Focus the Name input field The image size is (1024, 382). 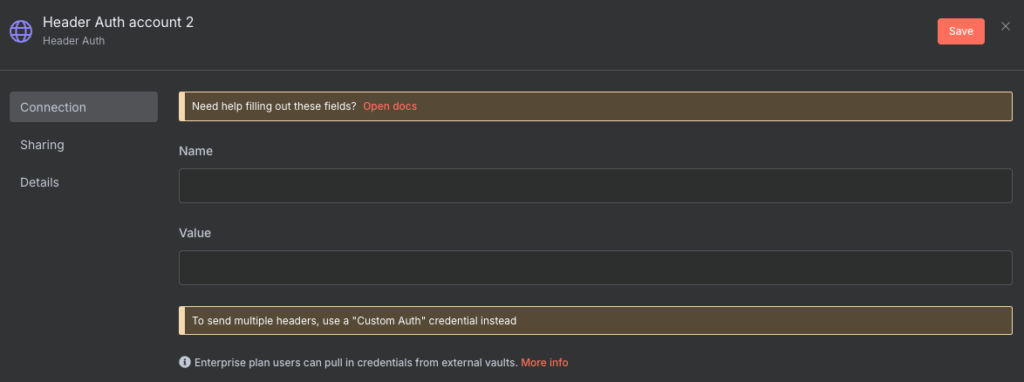click(596, 185)
